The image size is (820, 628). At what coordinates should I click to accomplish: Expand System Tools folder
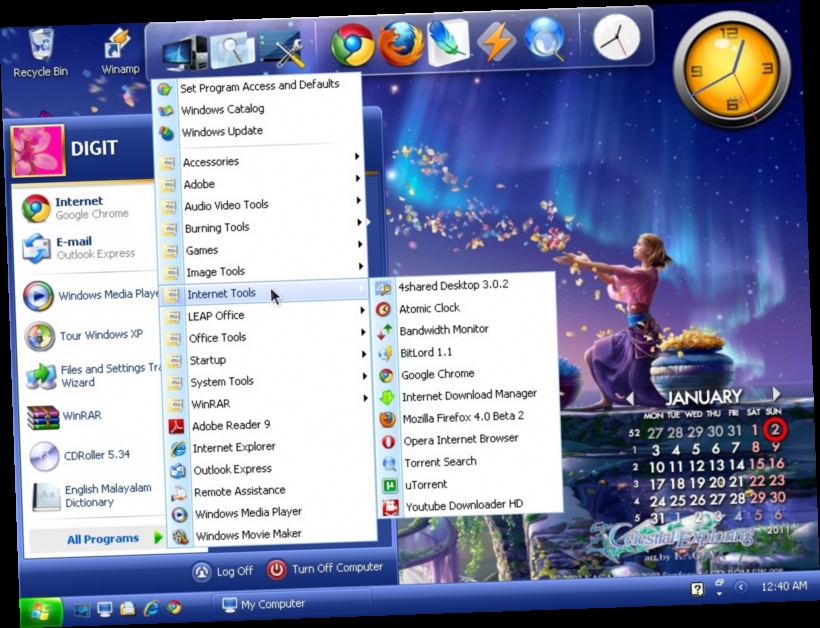[266, 382]
